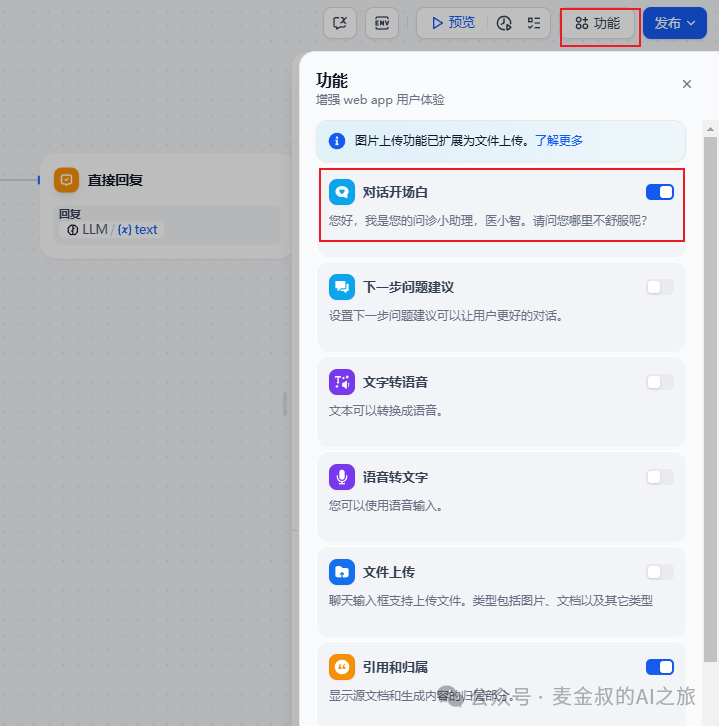This screenshot has height=726, width=719.
Task: Start the 预览 preview run
Action: (453, 23)
